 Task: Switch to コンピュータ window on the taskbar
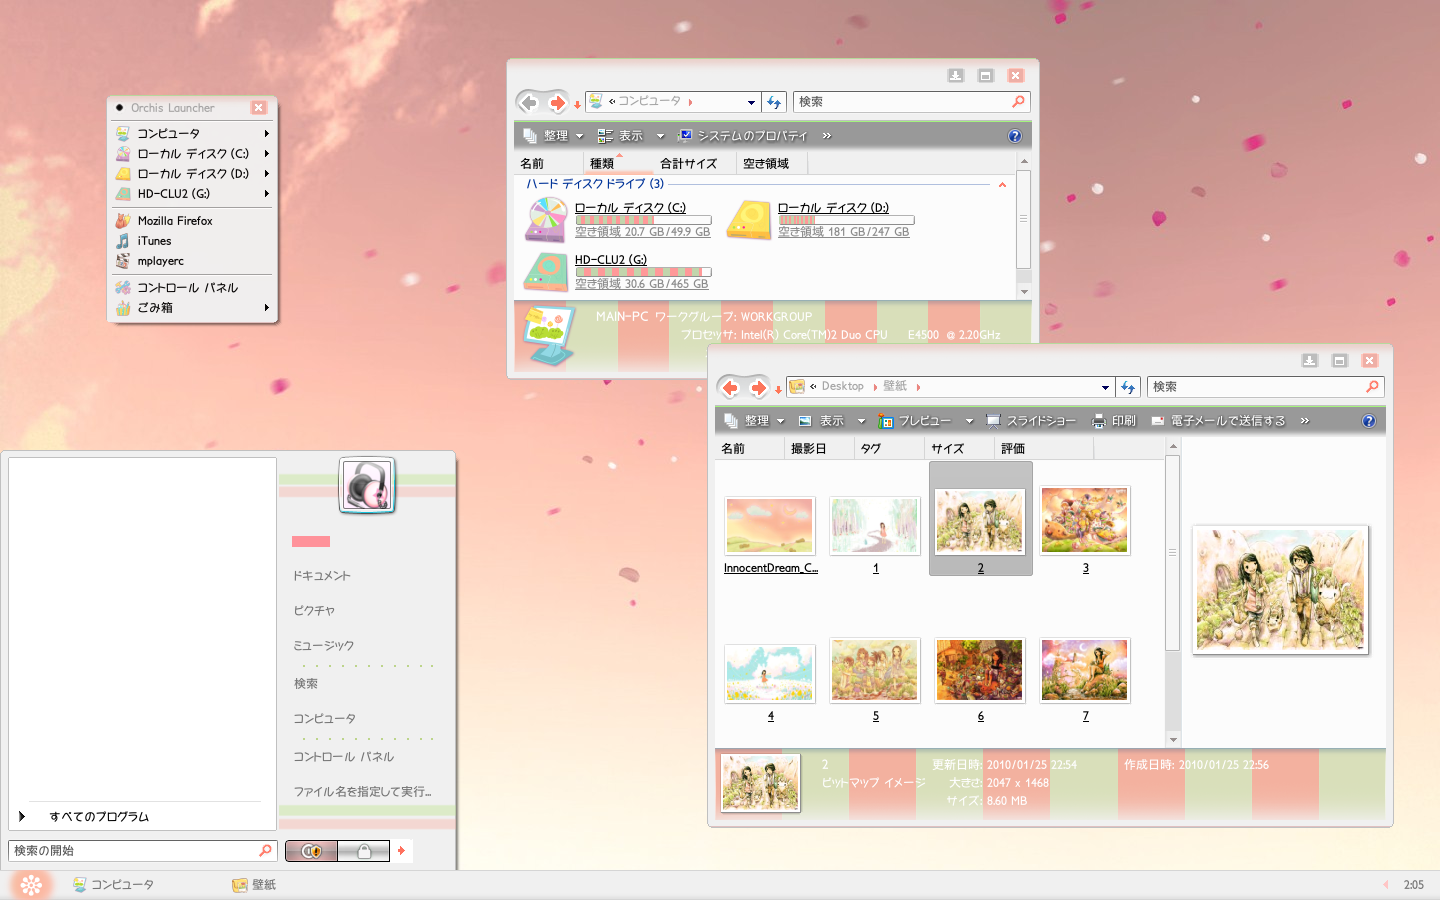point(114,885)
